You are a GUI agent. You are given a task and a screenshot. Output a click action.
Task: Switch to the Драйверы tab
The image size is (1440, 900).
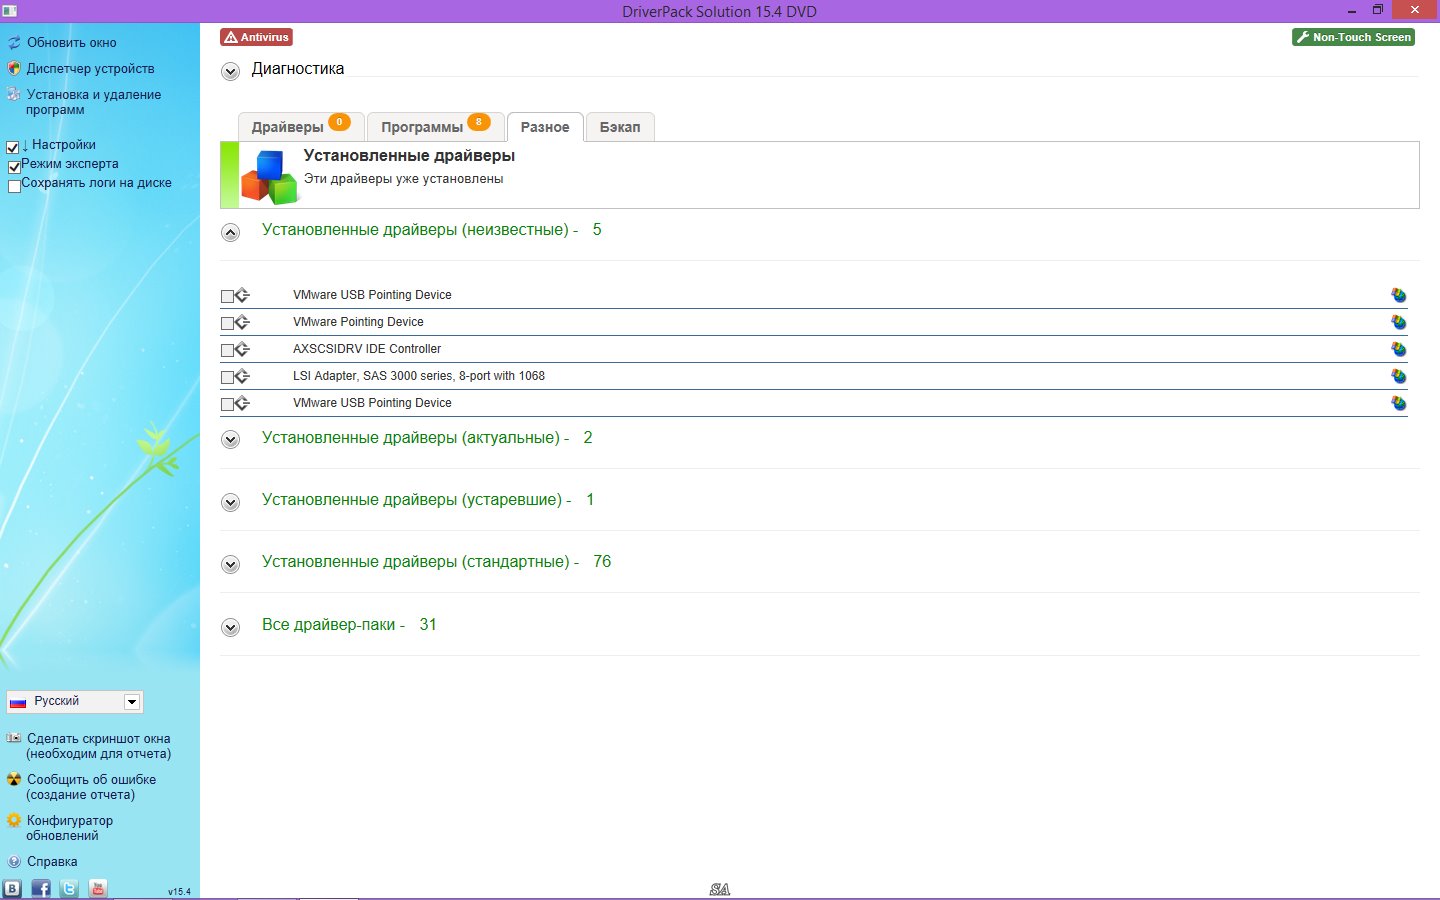point(300,126)
